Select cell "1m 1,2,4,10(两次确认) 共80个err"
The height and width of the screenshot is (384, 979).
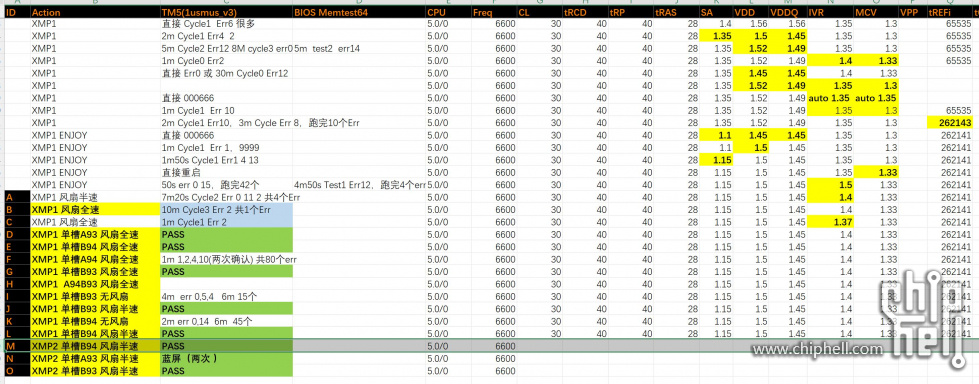click(x=226, y=259)
